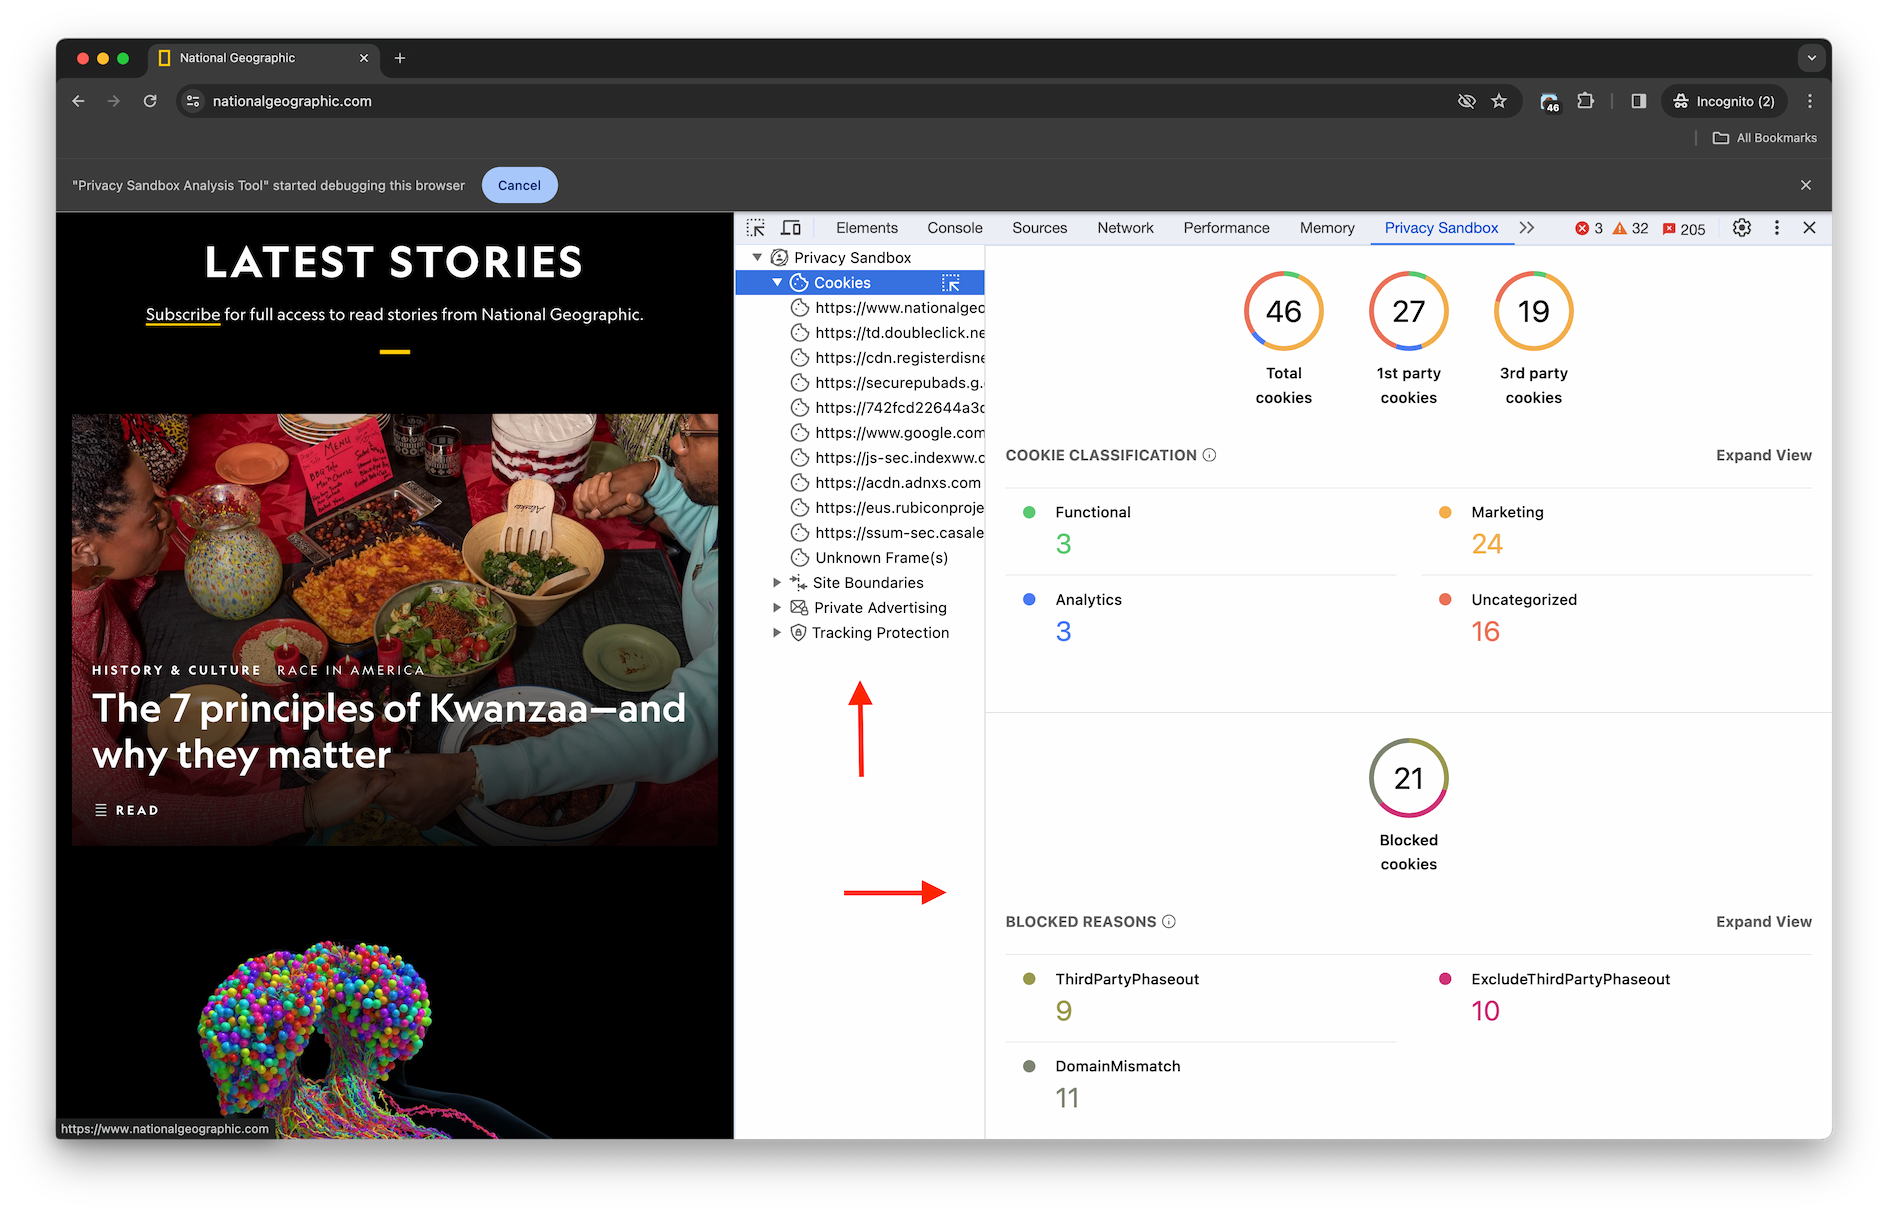Toggle the device emulation icon in DevTools
Image resolution: width=1888 pixels, height=1213 pixels.
pyautogui.click(x=791, y=228)
